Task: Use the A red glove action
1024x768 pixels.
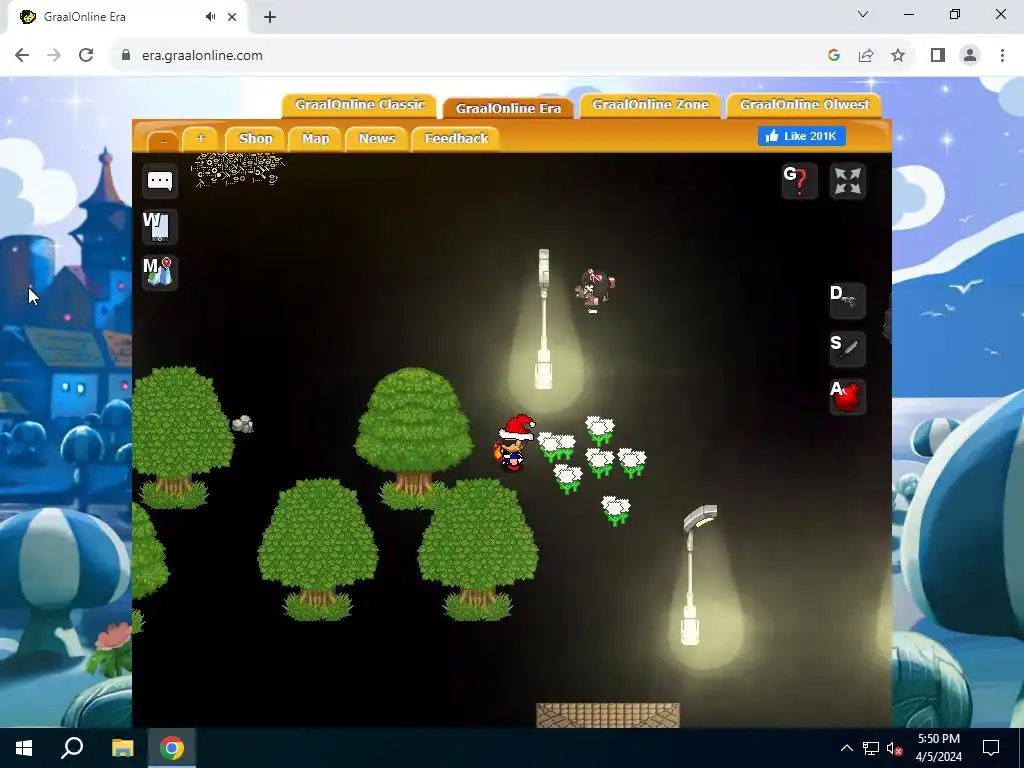Action: pyautogui.click(x=848, y=396)
